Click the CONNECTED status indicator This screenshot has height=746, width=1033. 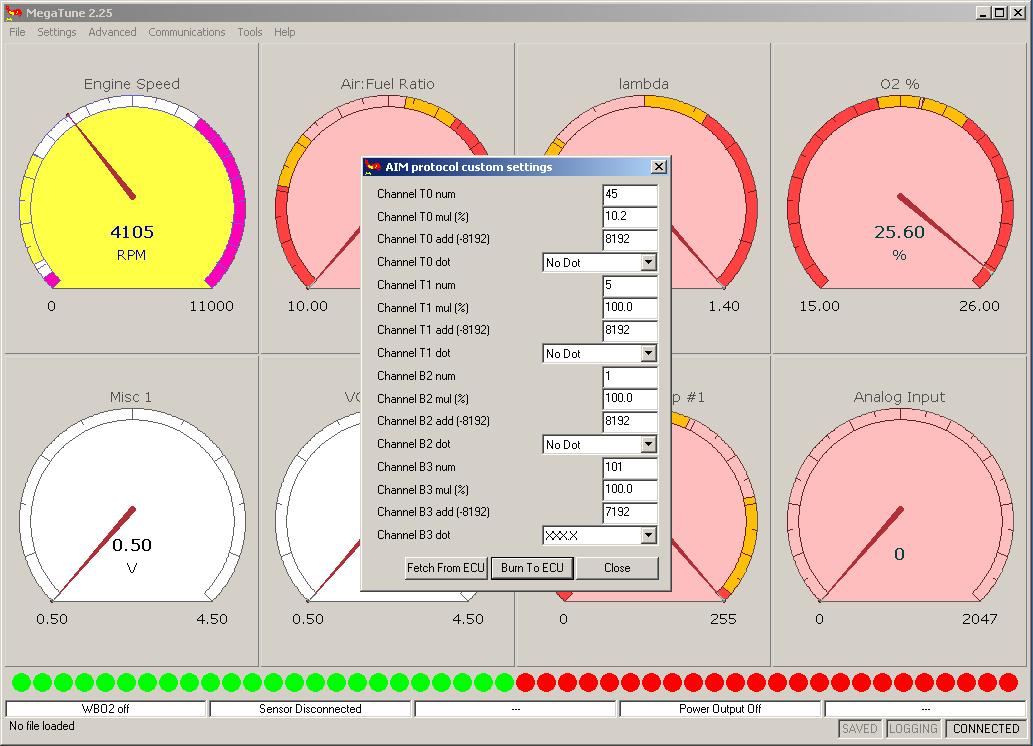click(986, 729)
